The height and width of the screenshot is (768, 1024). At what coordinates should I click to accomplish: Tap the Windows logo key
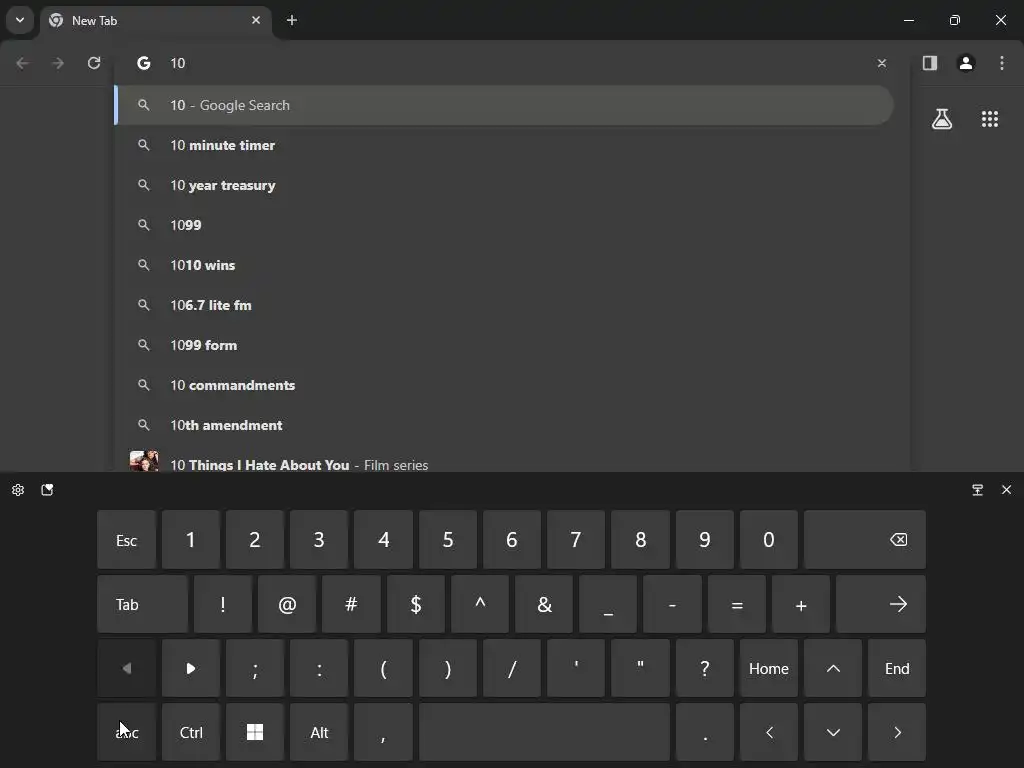coord(255,732)
